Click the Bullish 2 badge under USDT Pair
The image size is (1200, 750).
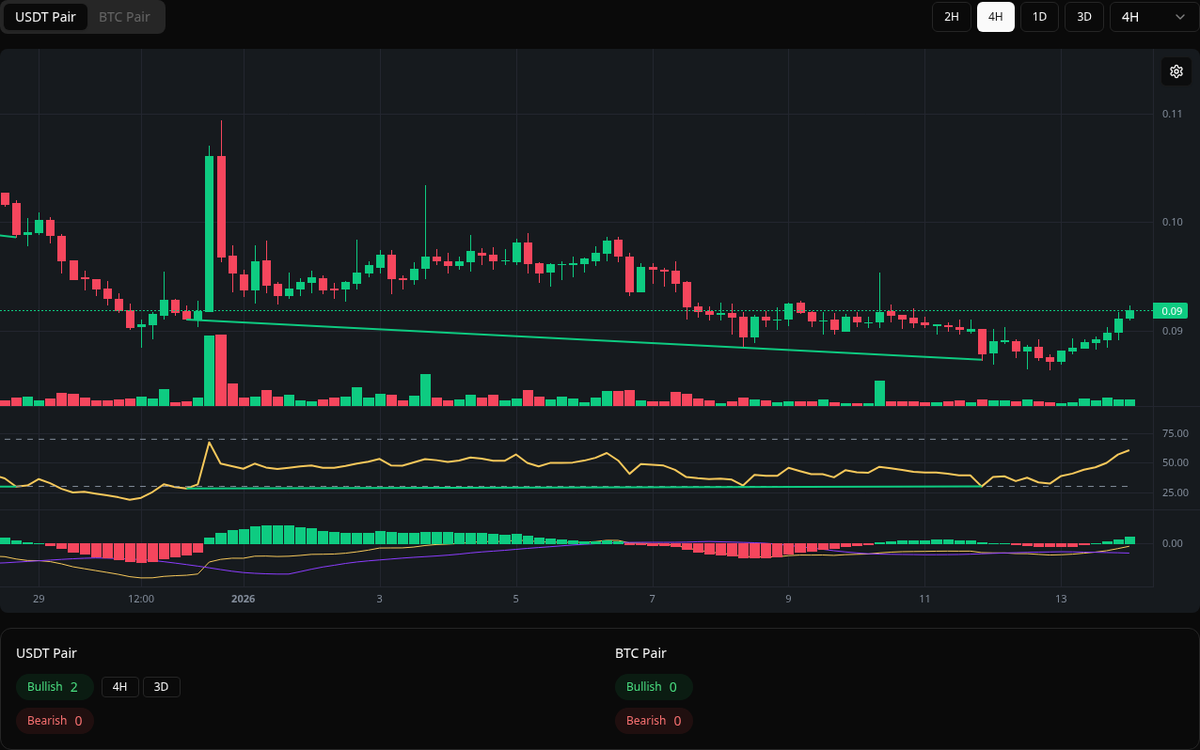(x=54, y=687)
